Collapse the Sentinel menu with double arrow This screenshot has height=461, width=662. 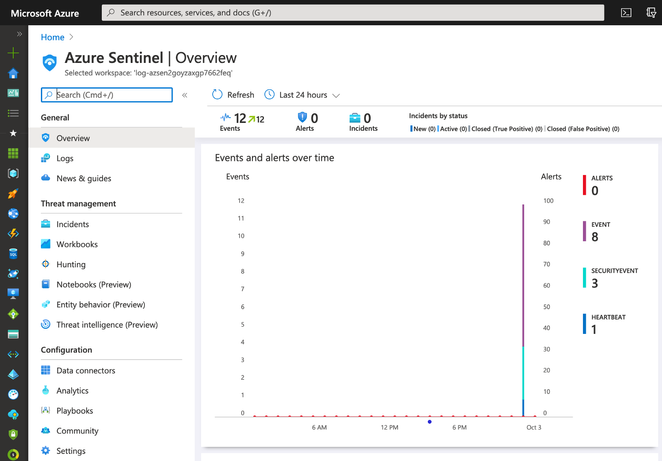click(x=184, y=95)
